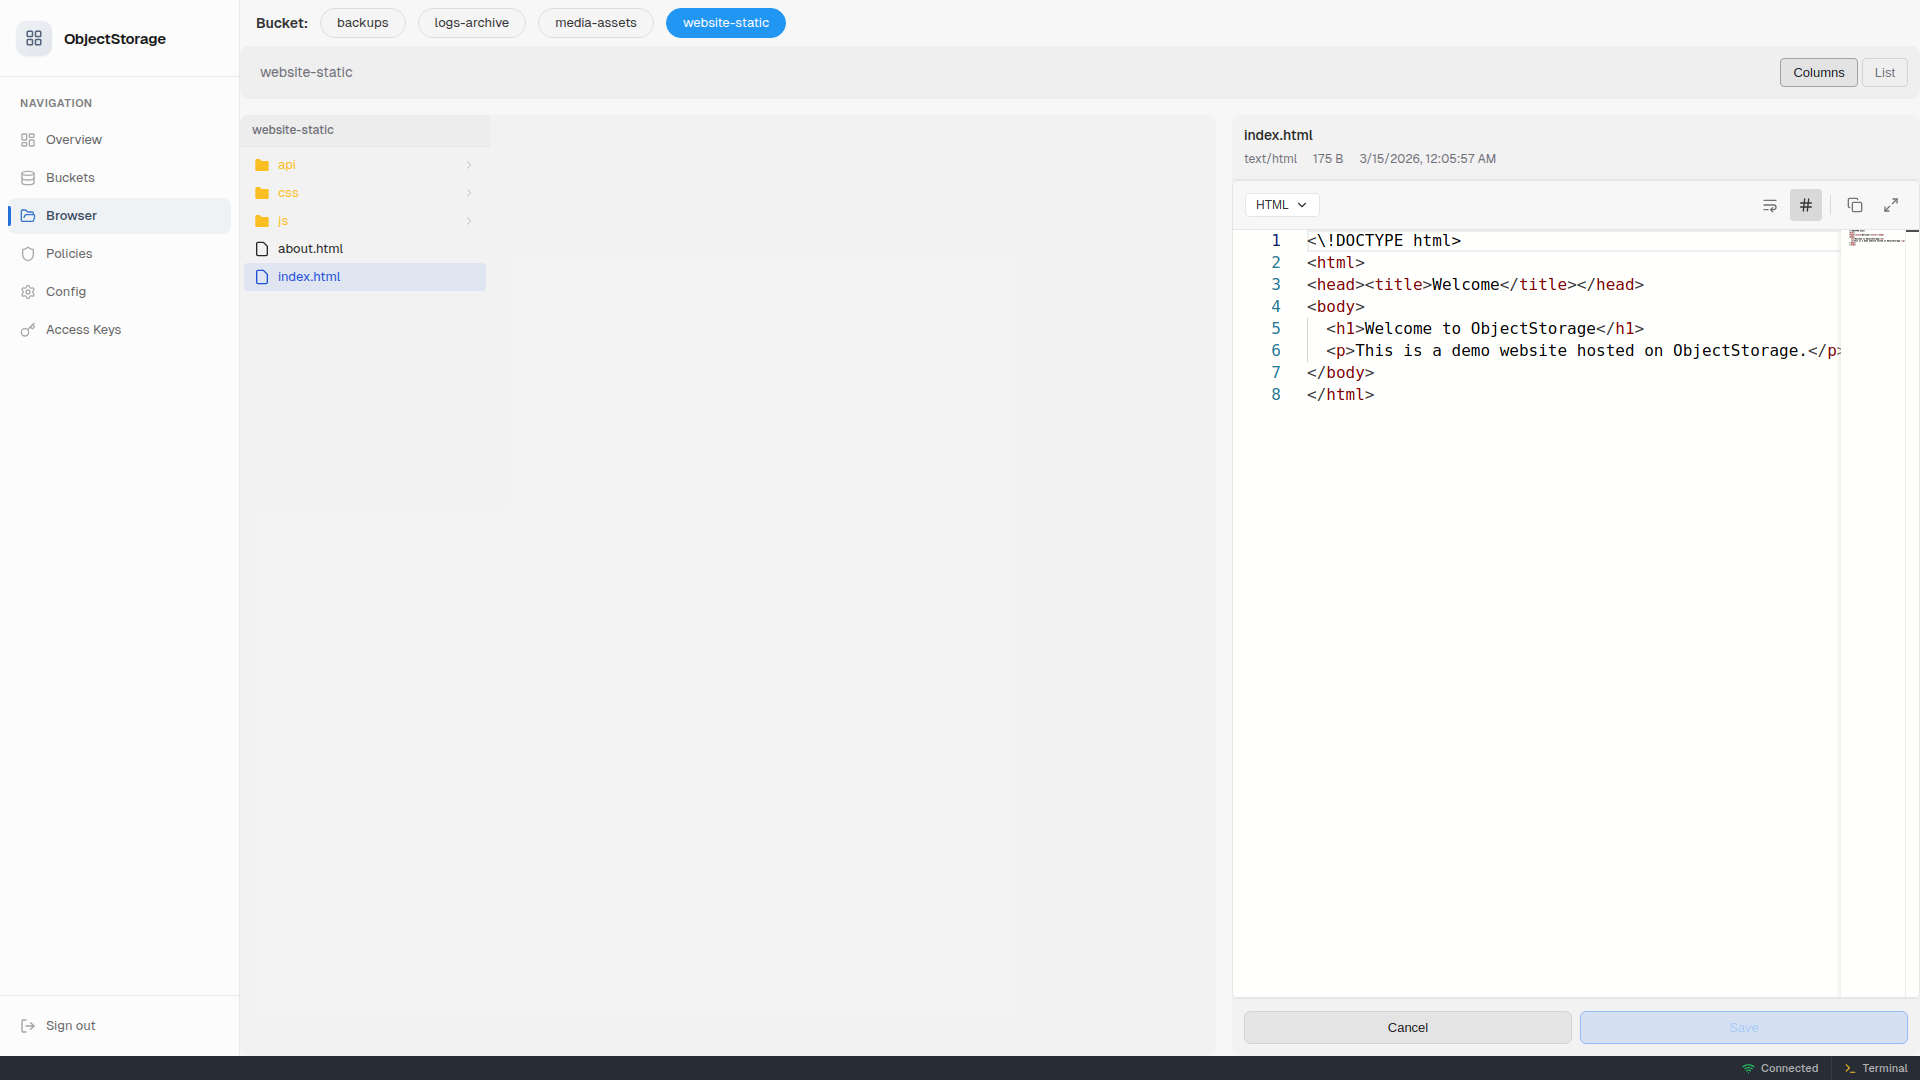Expand the api folder chevron

click(x=469, y=165)
